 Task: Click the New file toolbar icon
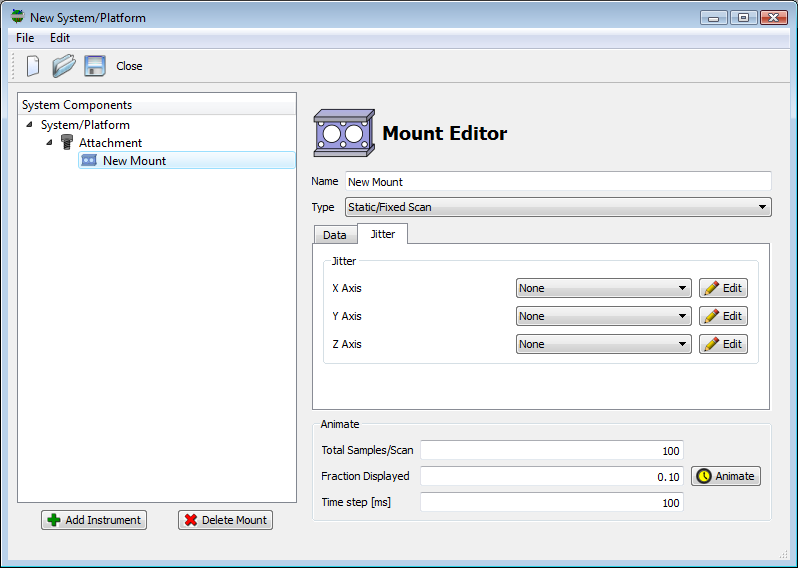tap(33, 66)
